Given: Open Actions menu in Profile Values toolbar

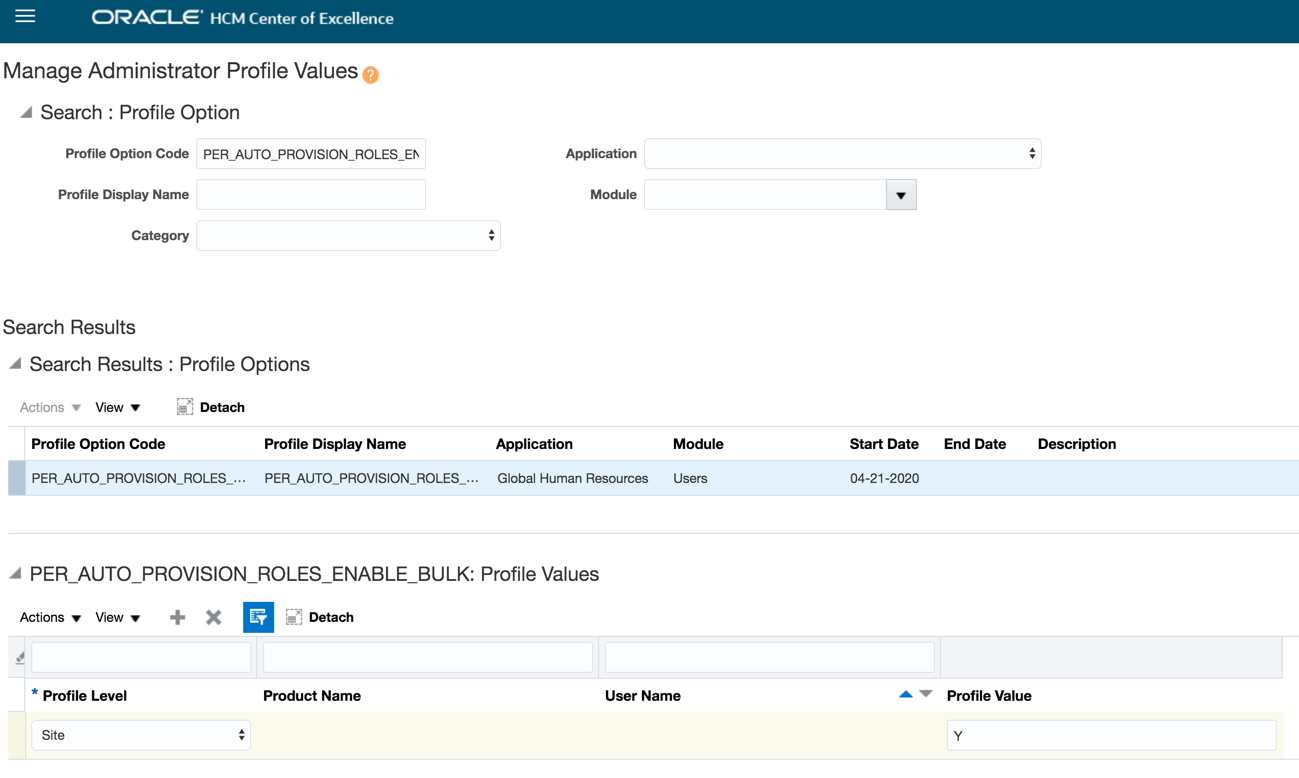Looking at the screenshot, I should click(50, 618).
